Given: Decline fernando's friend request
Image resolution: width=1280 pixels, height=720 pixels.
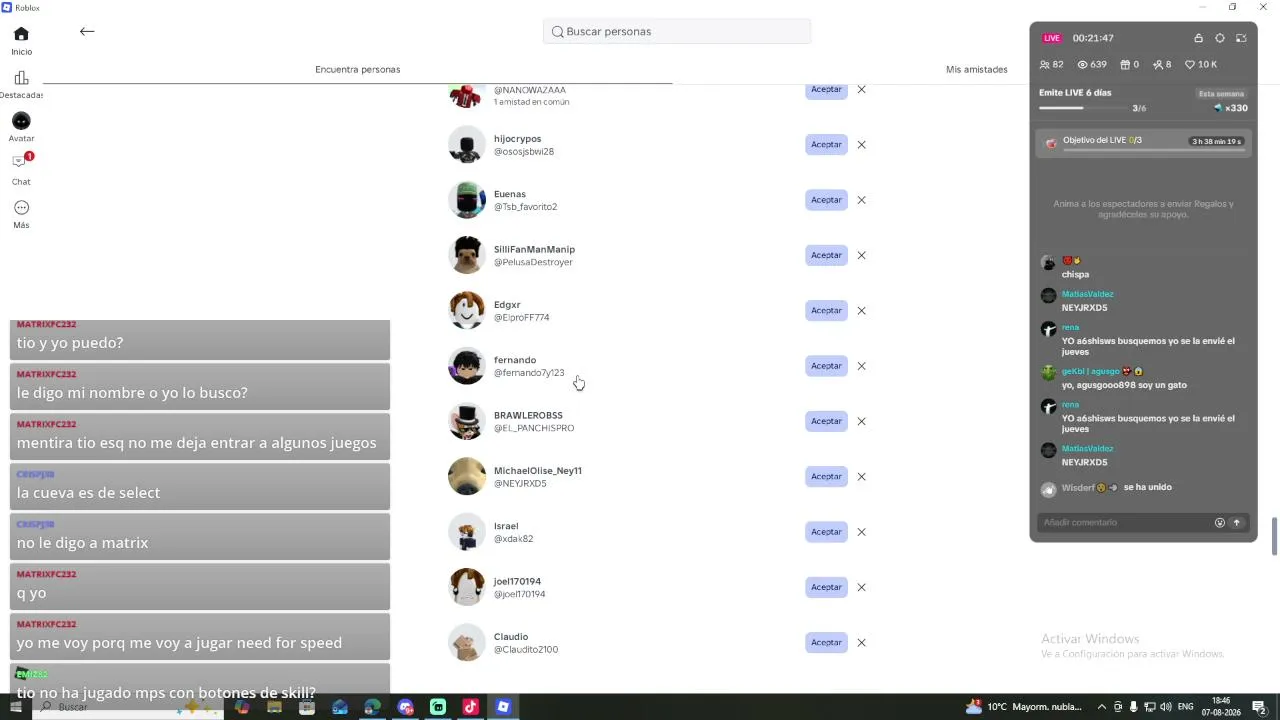Looking at the screenshot, I should pyautogui.click(x=861, y=366).
